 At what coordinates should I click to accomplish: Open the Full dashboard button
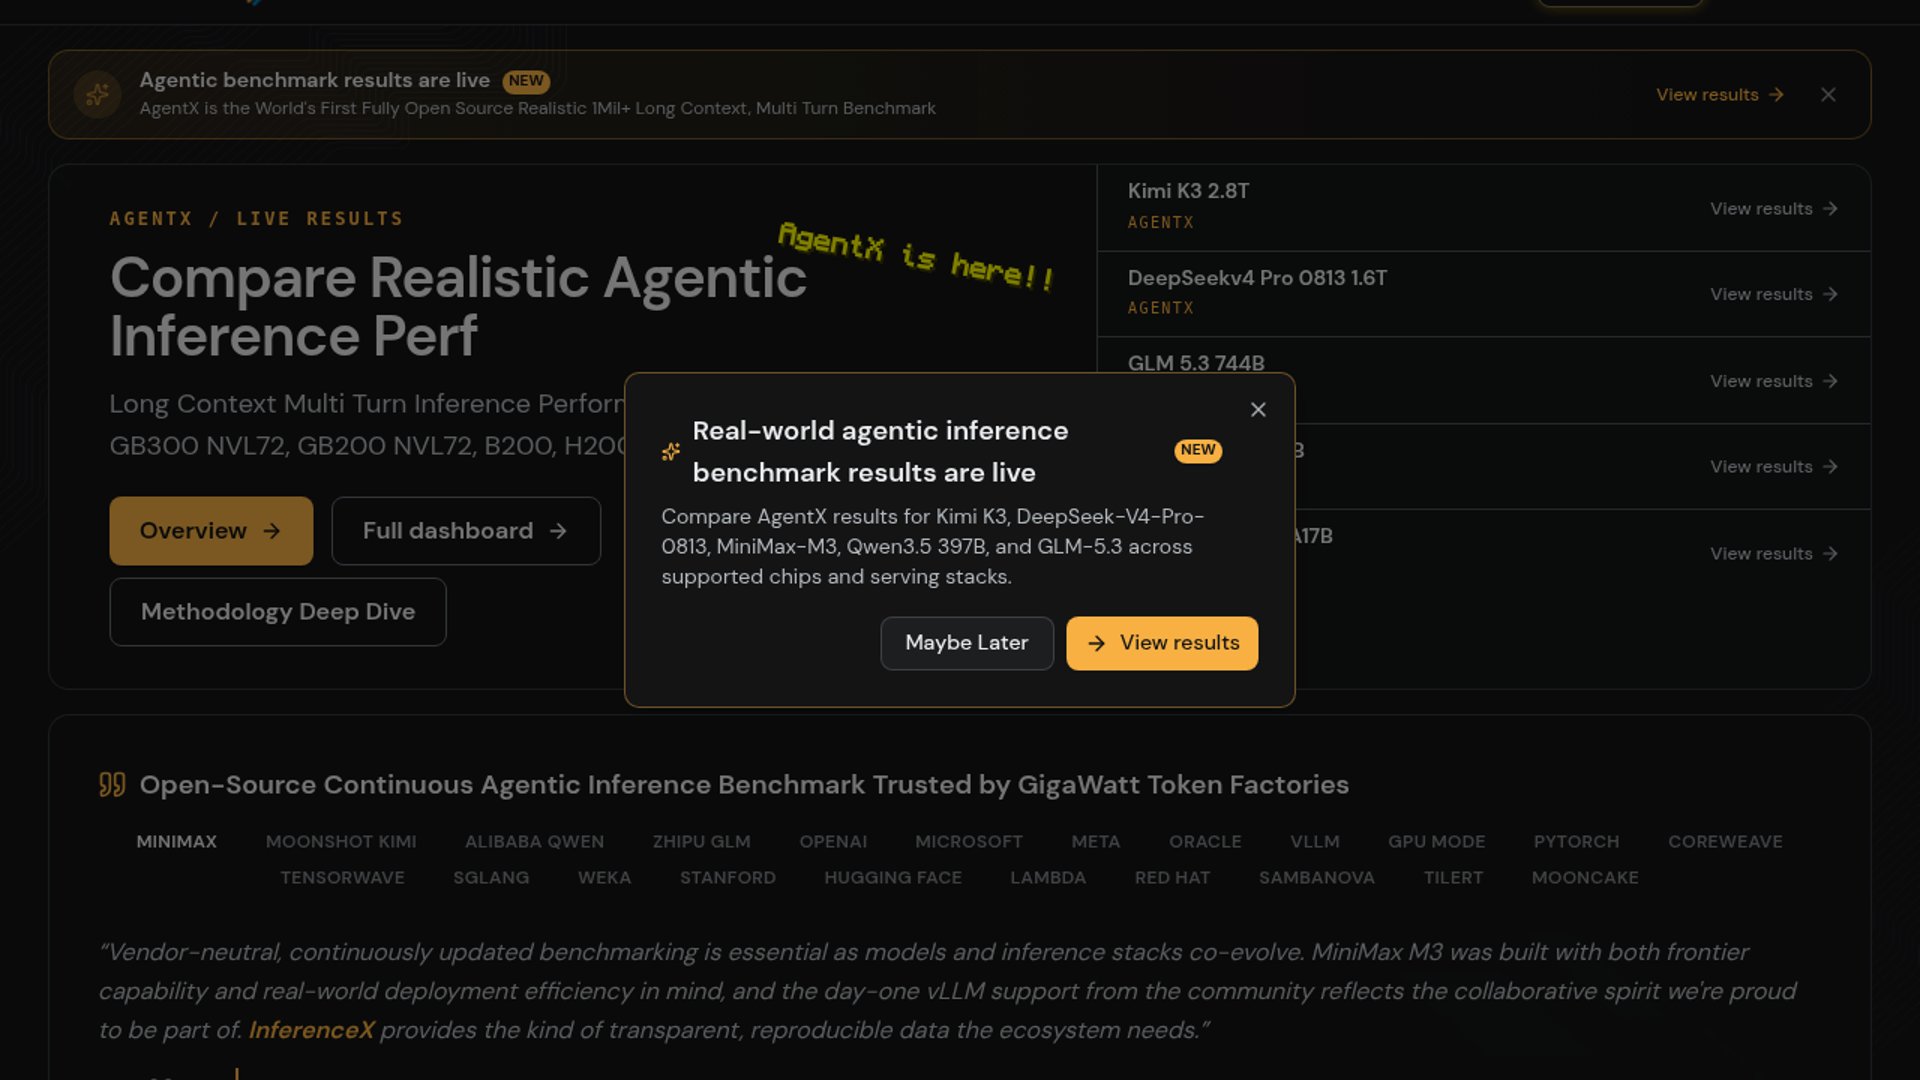pyautogui.click(x=466, y=531)
